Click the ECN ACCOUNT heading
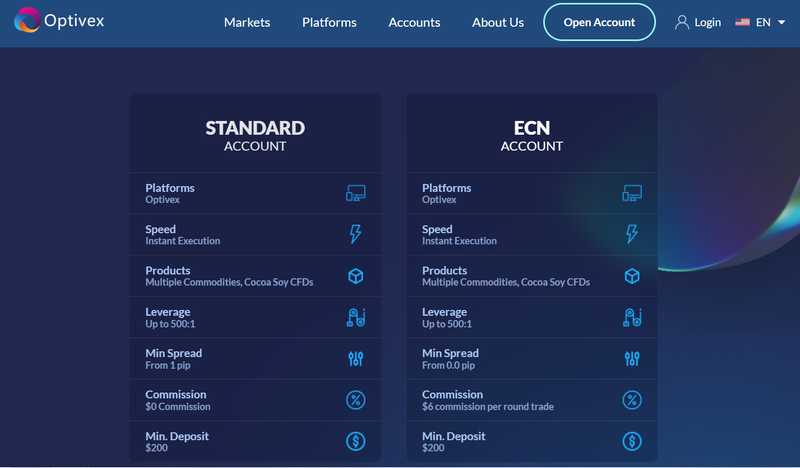 532,136
